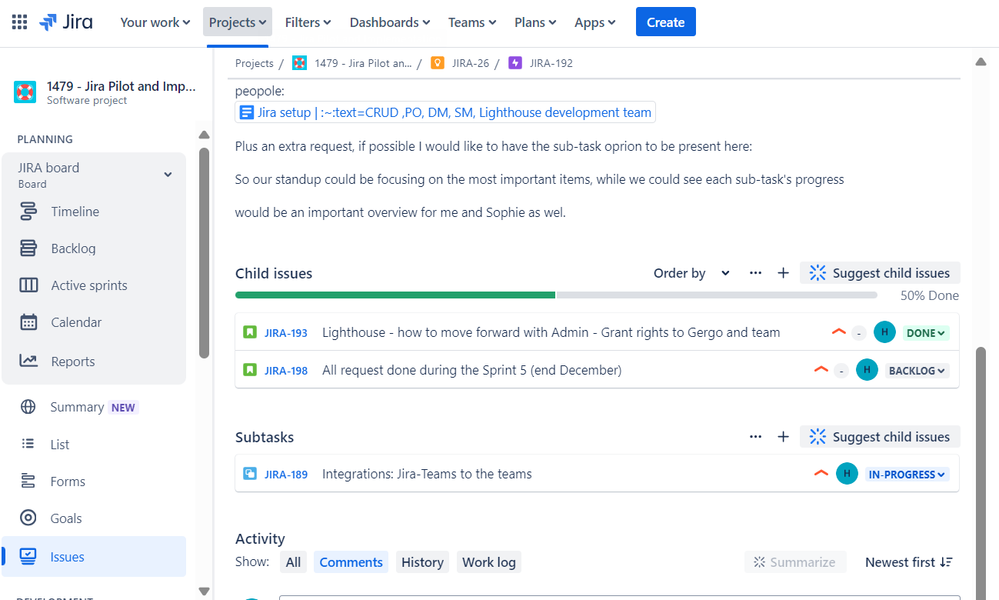The image size is (999, 600).
Task: Select the Issues icon in sidebar
Action: click(x=28, y=557)
